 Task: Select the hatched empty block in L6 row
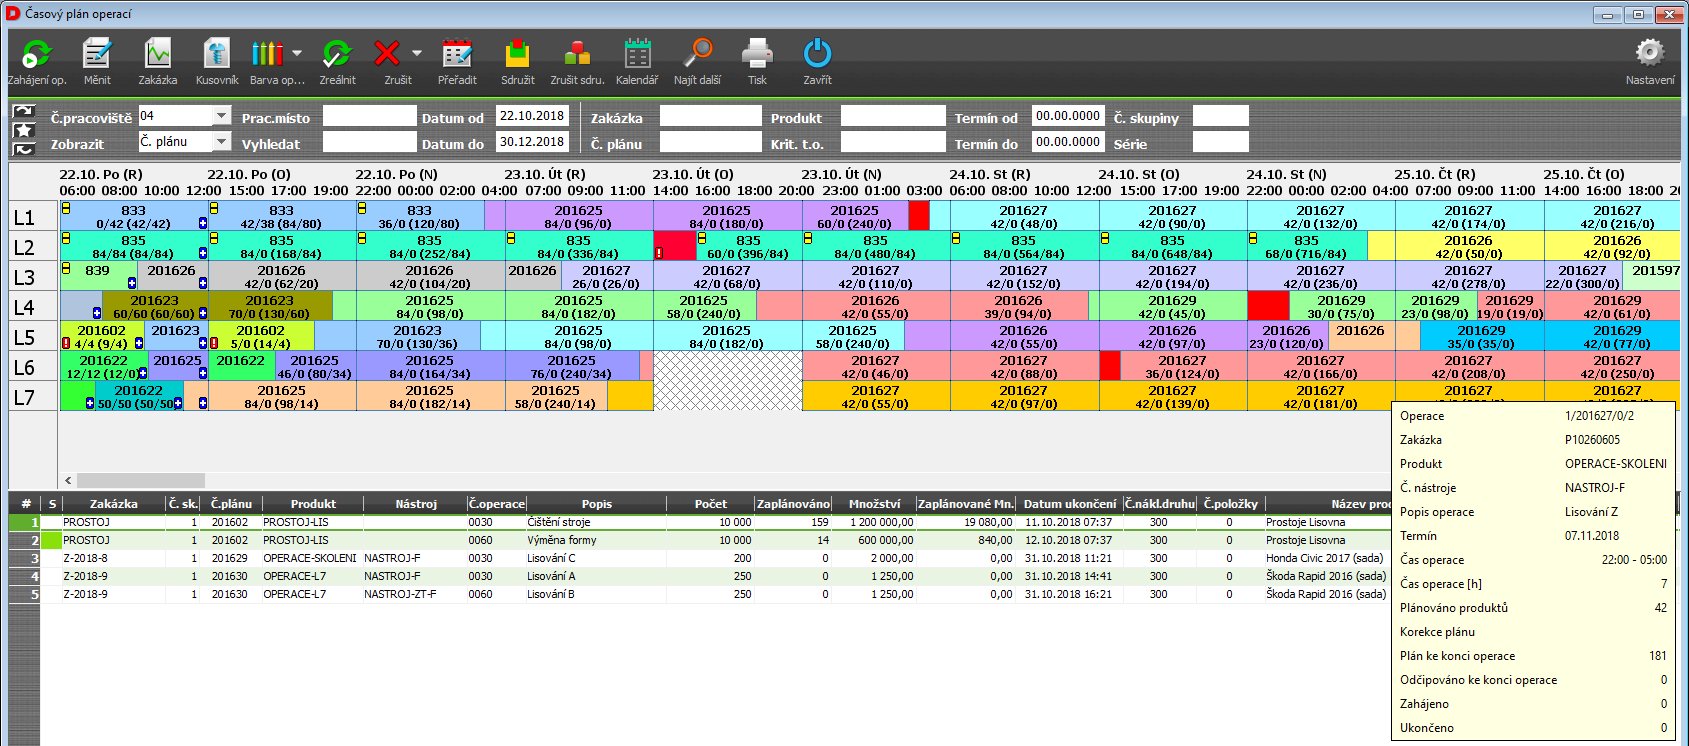pos(728,381)
